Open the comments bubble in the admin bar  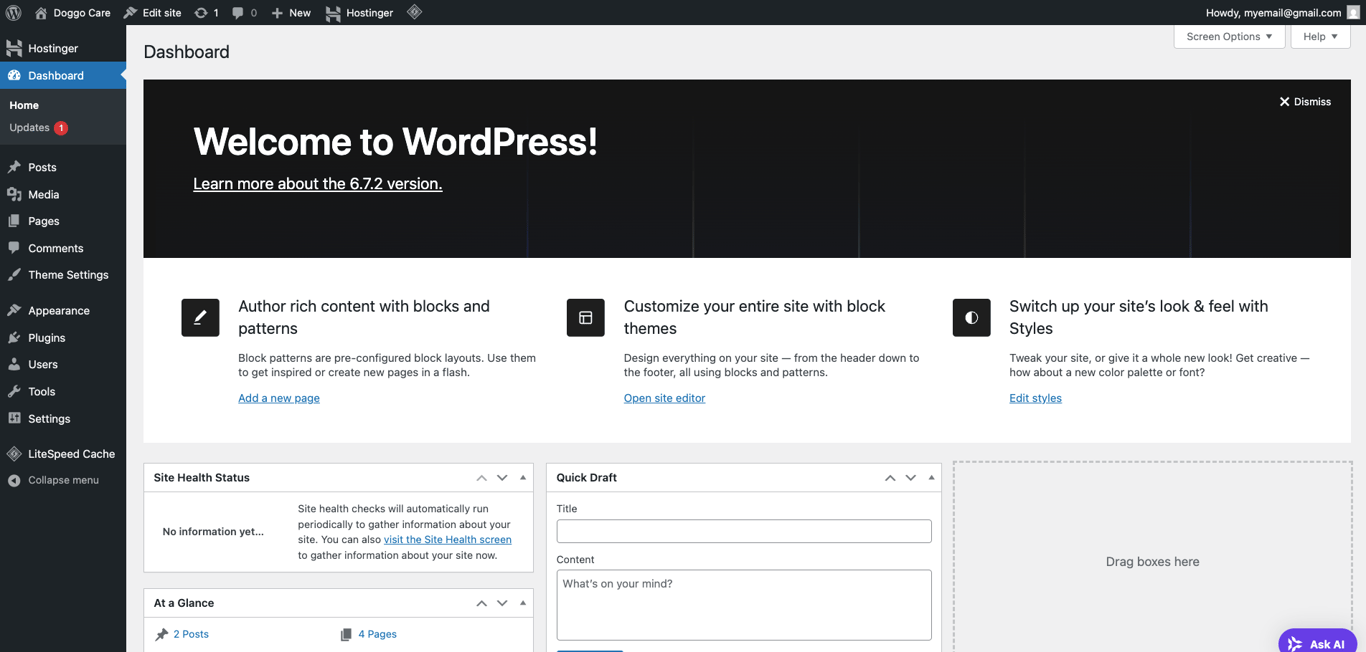click(x=239, y=12)
